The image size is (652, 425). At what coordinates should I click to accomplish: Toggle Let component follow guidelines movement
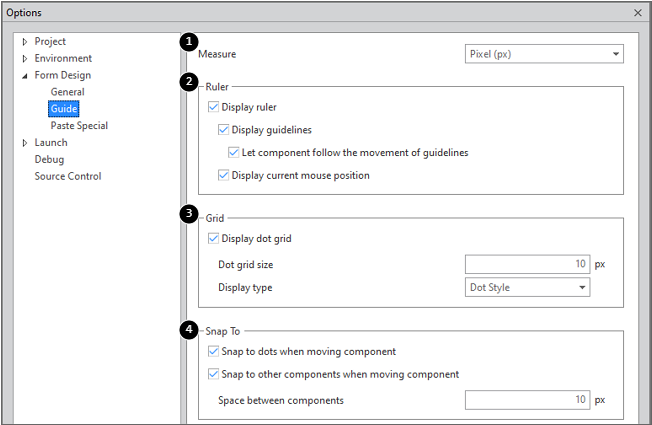(x=234, y=153)
